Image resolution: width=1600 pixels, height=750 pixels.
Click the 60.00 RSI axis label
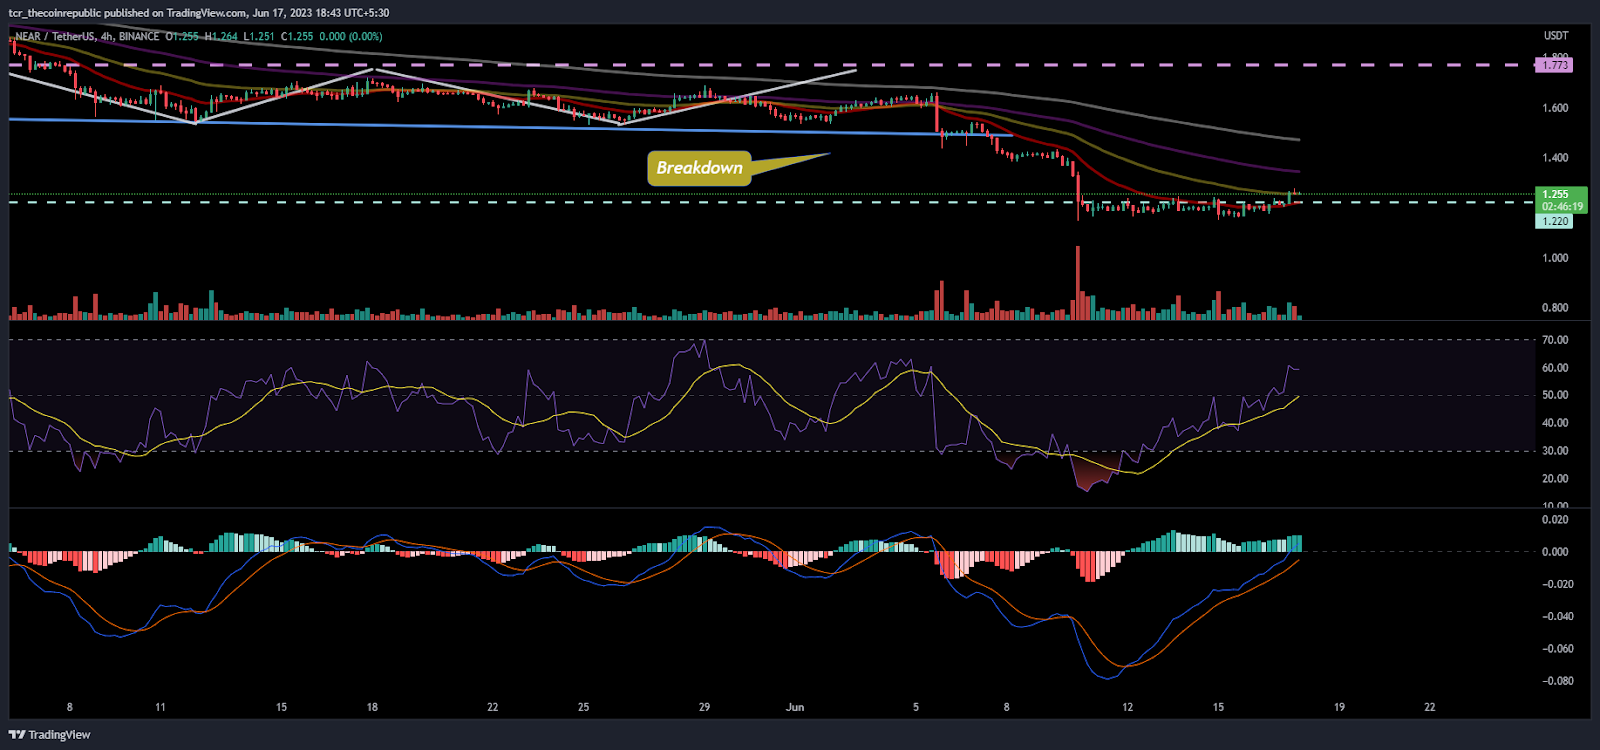coord(1555,368)
